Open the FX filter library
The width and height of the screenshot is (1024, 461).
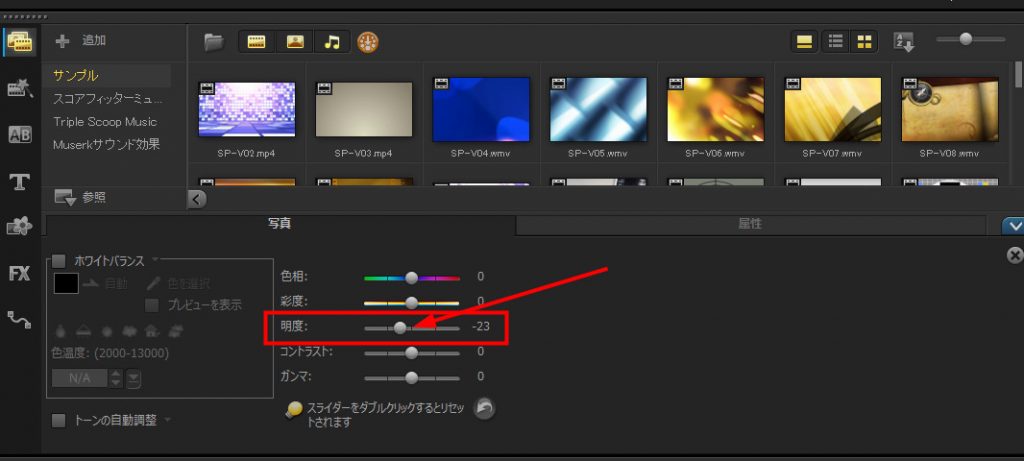(x=19, y=273)
